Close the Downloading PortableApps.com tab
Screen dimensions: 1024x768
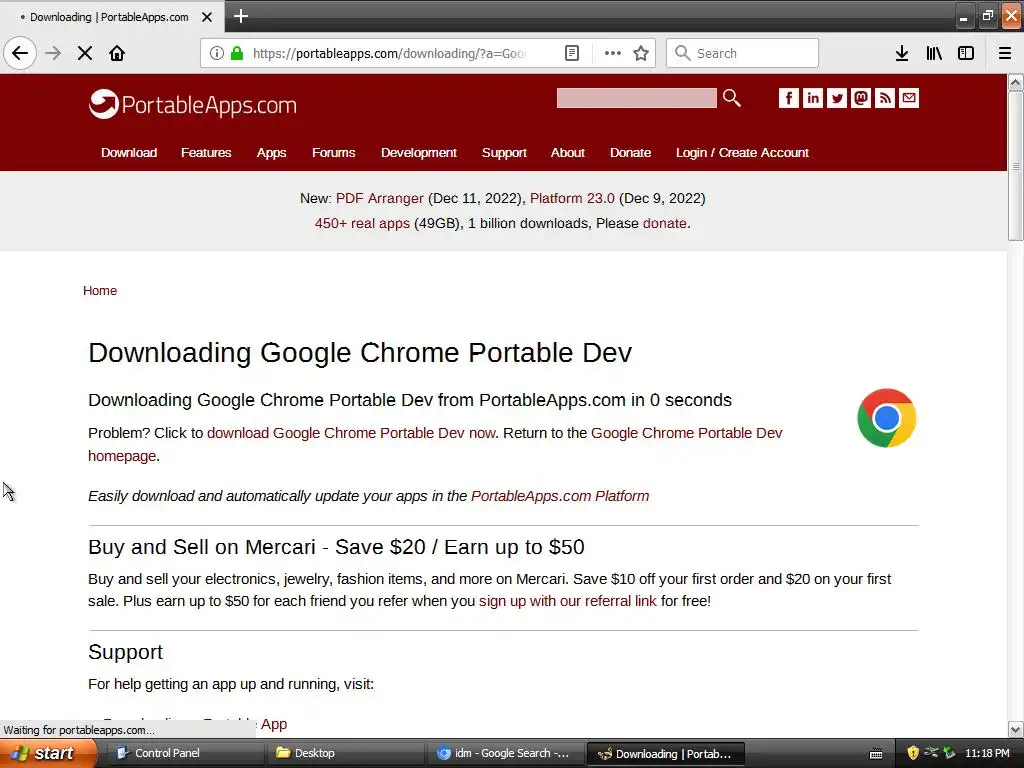pyautogui.click(x=207, y=17)
